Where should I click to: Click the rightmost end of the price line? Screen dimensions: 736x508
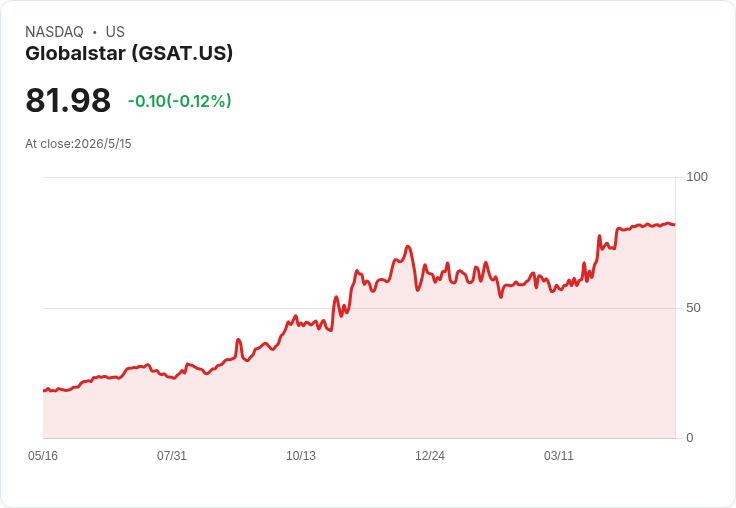[675, 225]
